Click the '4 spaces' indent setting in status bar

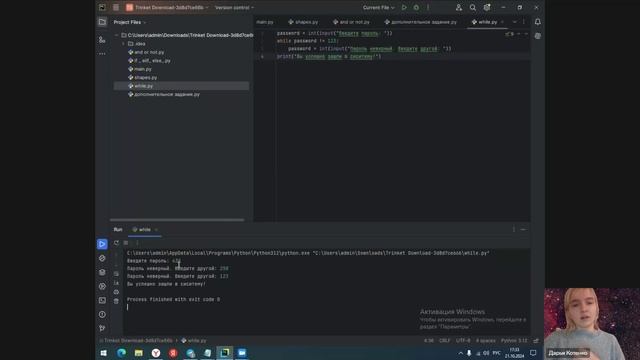pos(486,341)
